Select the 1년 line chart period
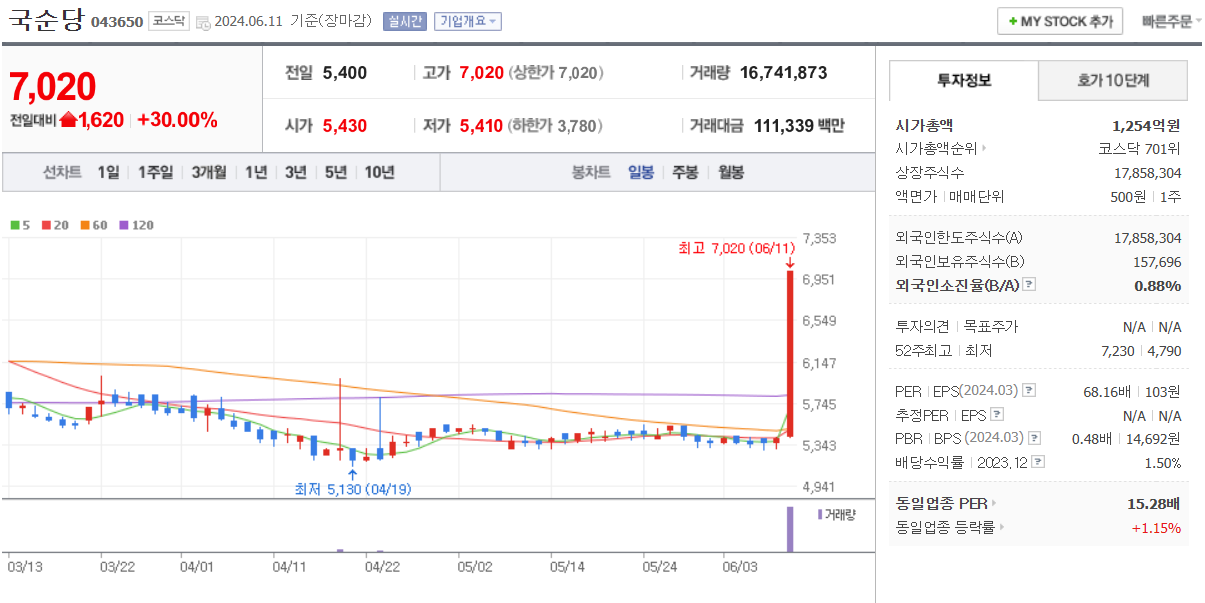The height and width of the screenshot is (603, 1205). (x=256, y=172)
